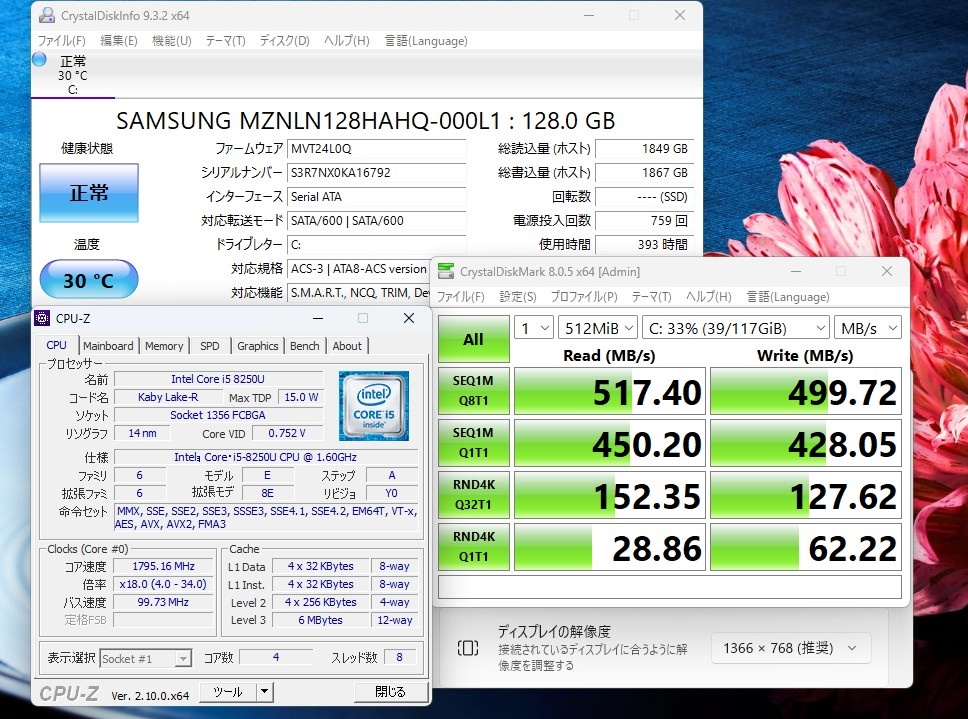Click the Intel Core i5 8250U name field
968x719 pixels.
click(219, 379)
